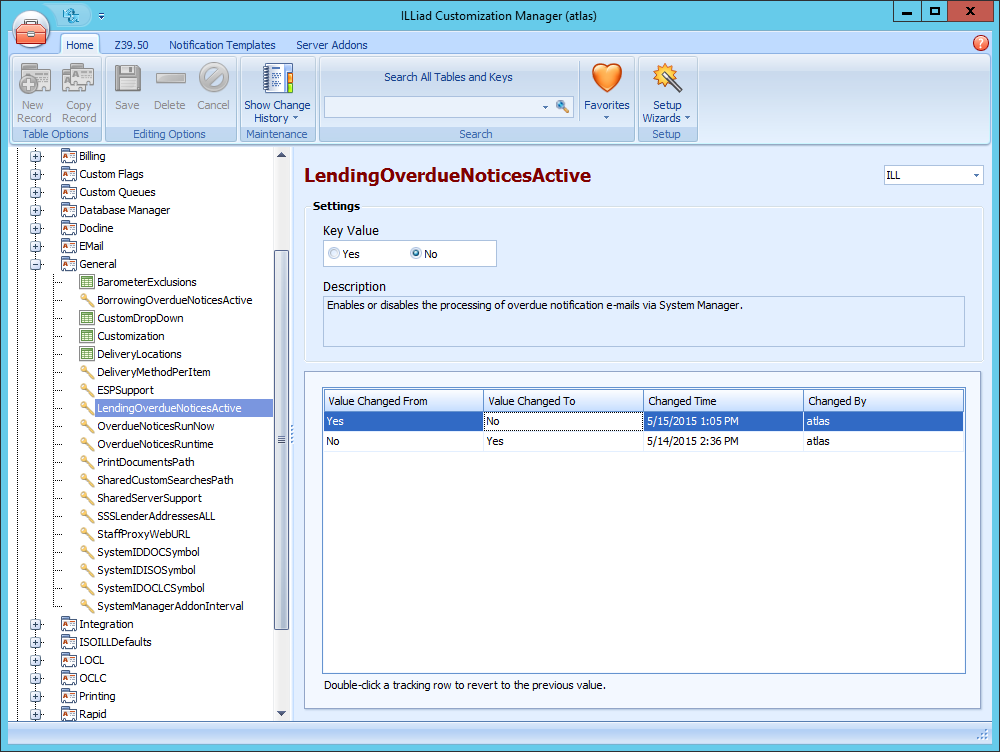Click the New Record icon

(34, 79)
